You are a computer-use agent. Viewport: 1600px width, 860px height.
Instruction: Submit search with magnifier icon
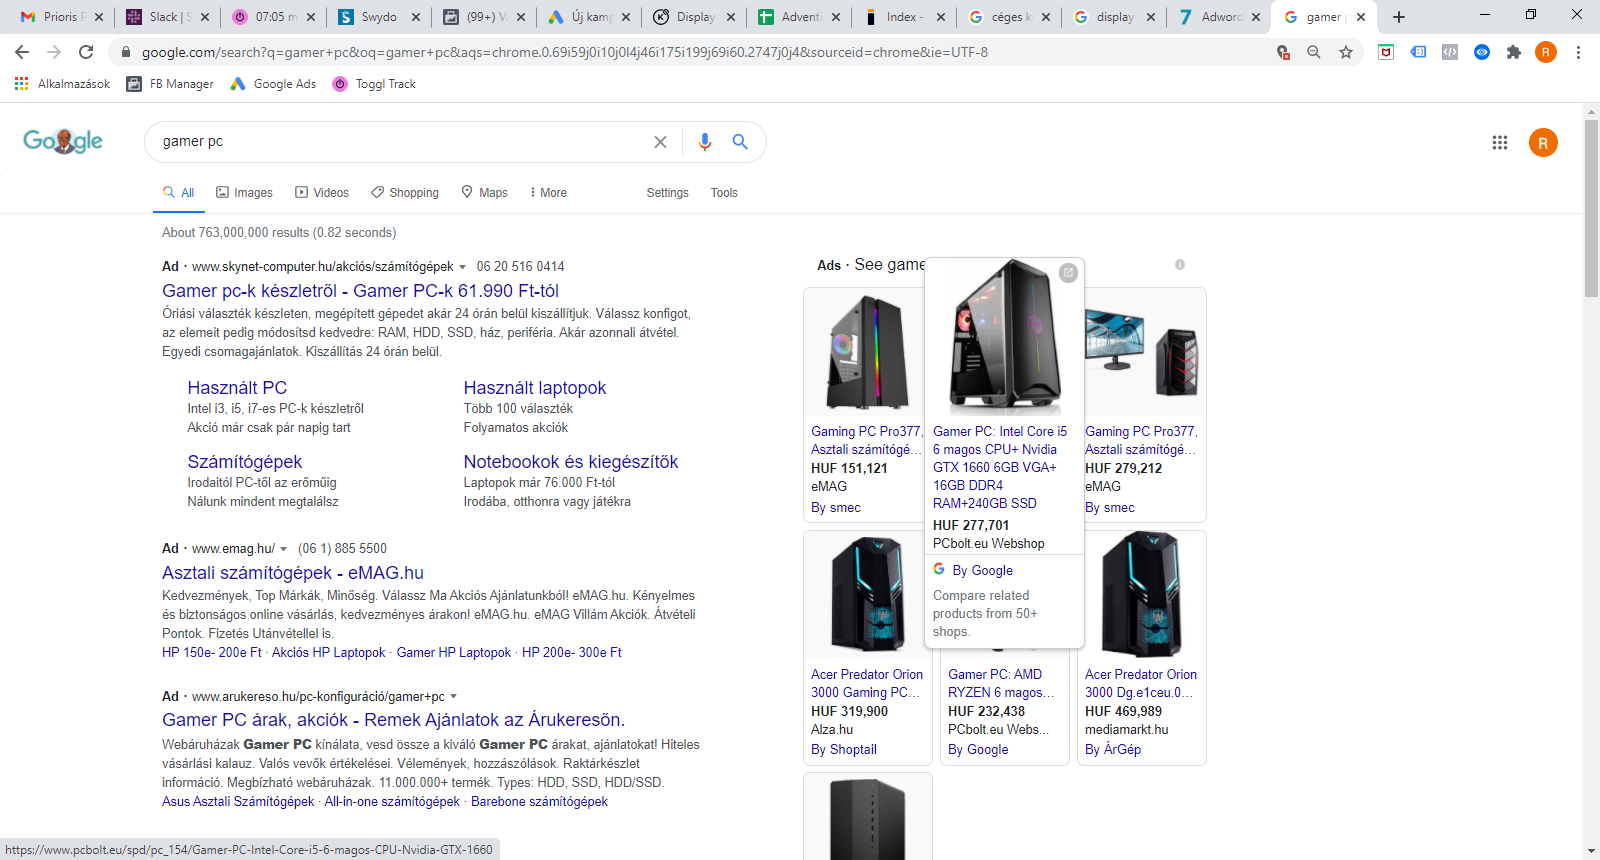click(740, 142)
